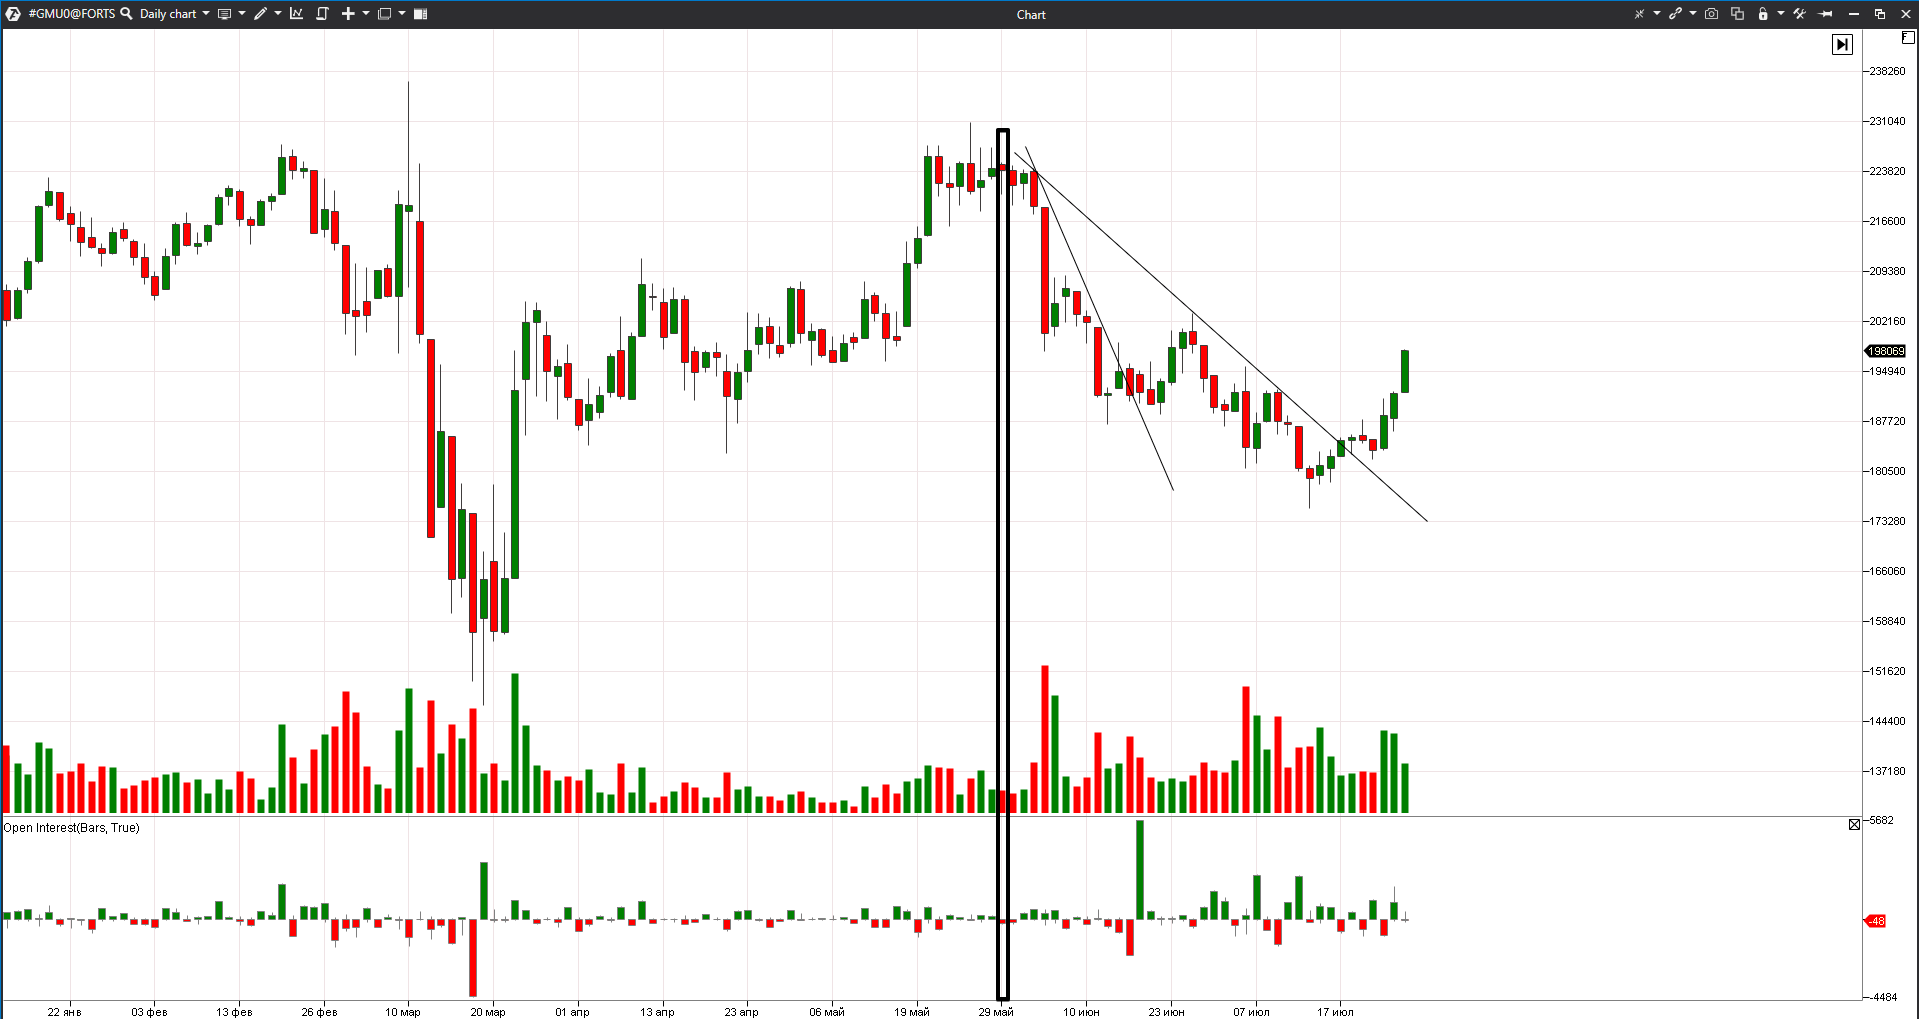The width and height of the screenshot is (1919, 1019).
Task: Expand the drawing tools dropdown arrow
Action: click(x=277, y=14)
